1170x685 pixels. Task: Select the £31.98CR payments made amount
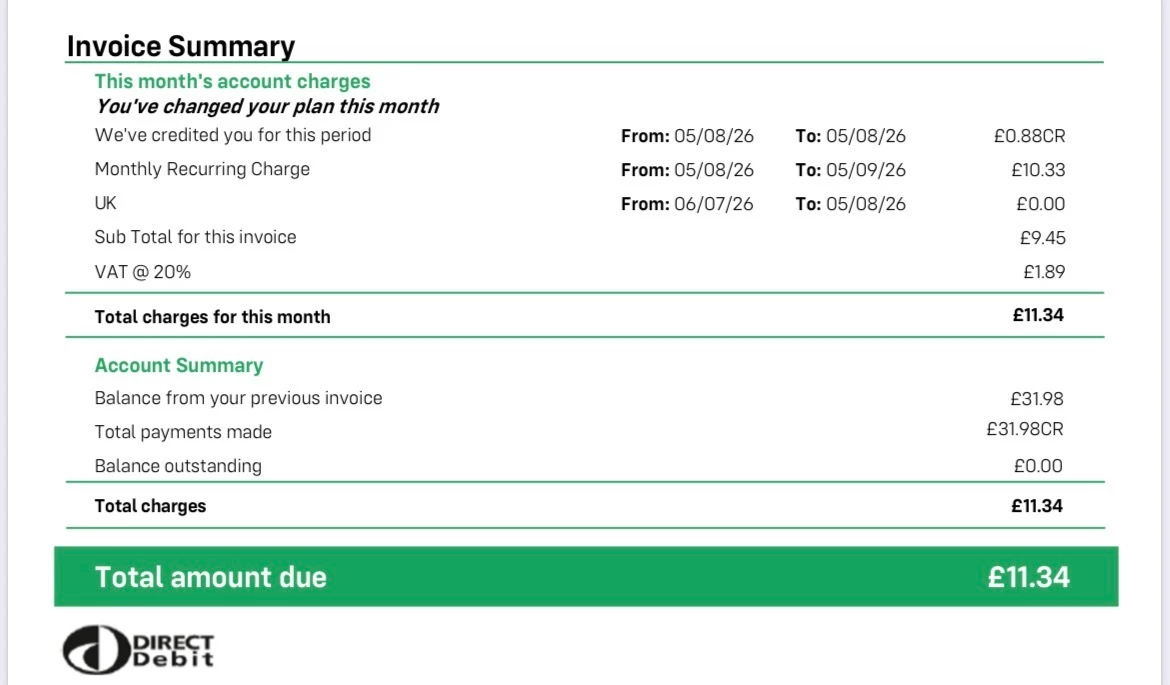pyautogui.click(x=1024, y=429)
